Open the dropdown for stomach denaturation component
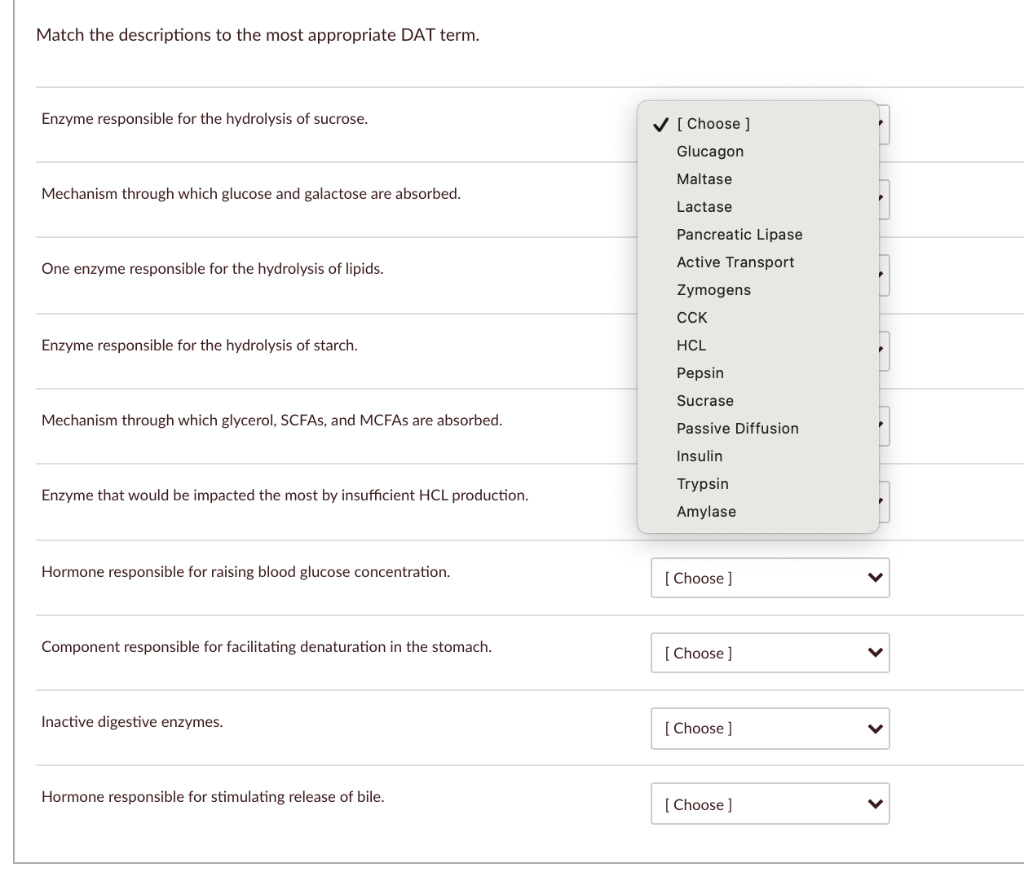 coord(770,653)
